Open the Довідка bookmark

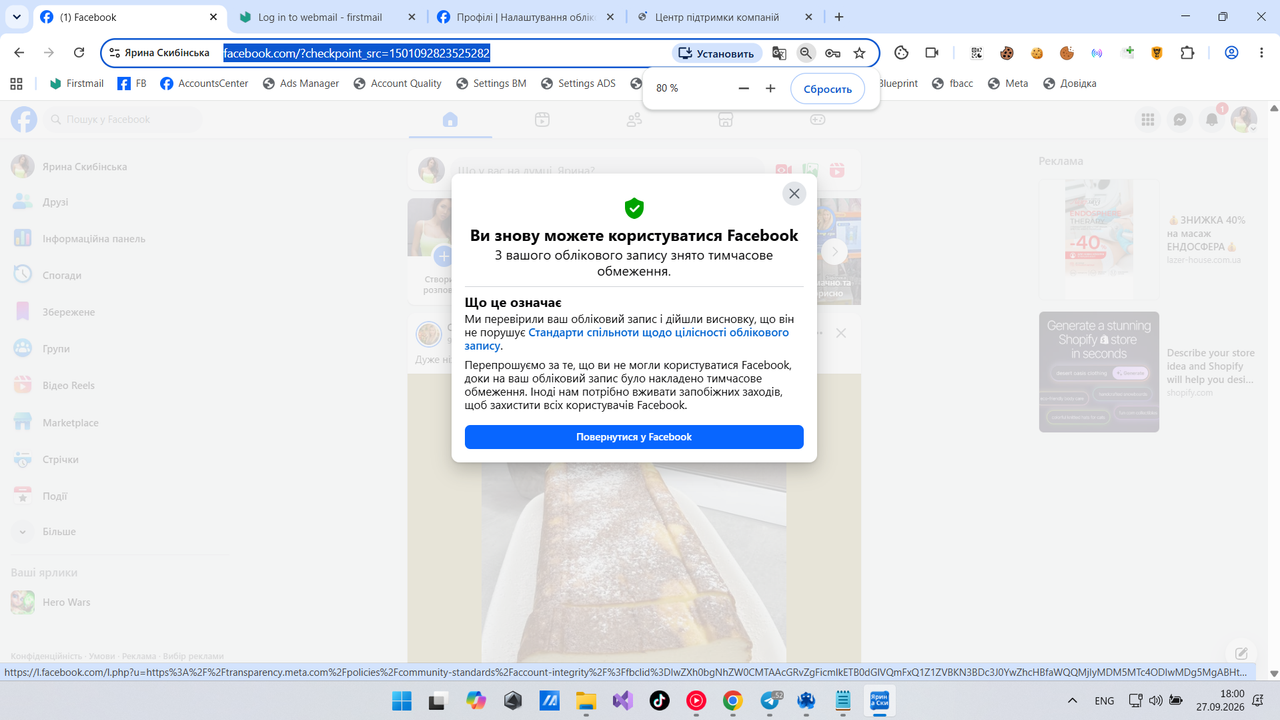[x=1070, y=84]
